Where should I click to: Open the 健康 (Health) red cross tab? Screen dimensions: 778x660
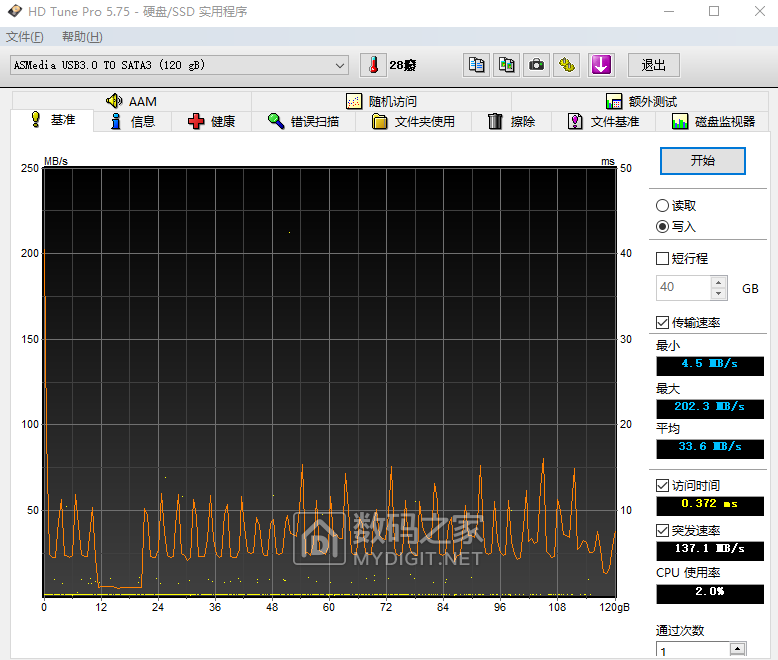tap(211, 121)
